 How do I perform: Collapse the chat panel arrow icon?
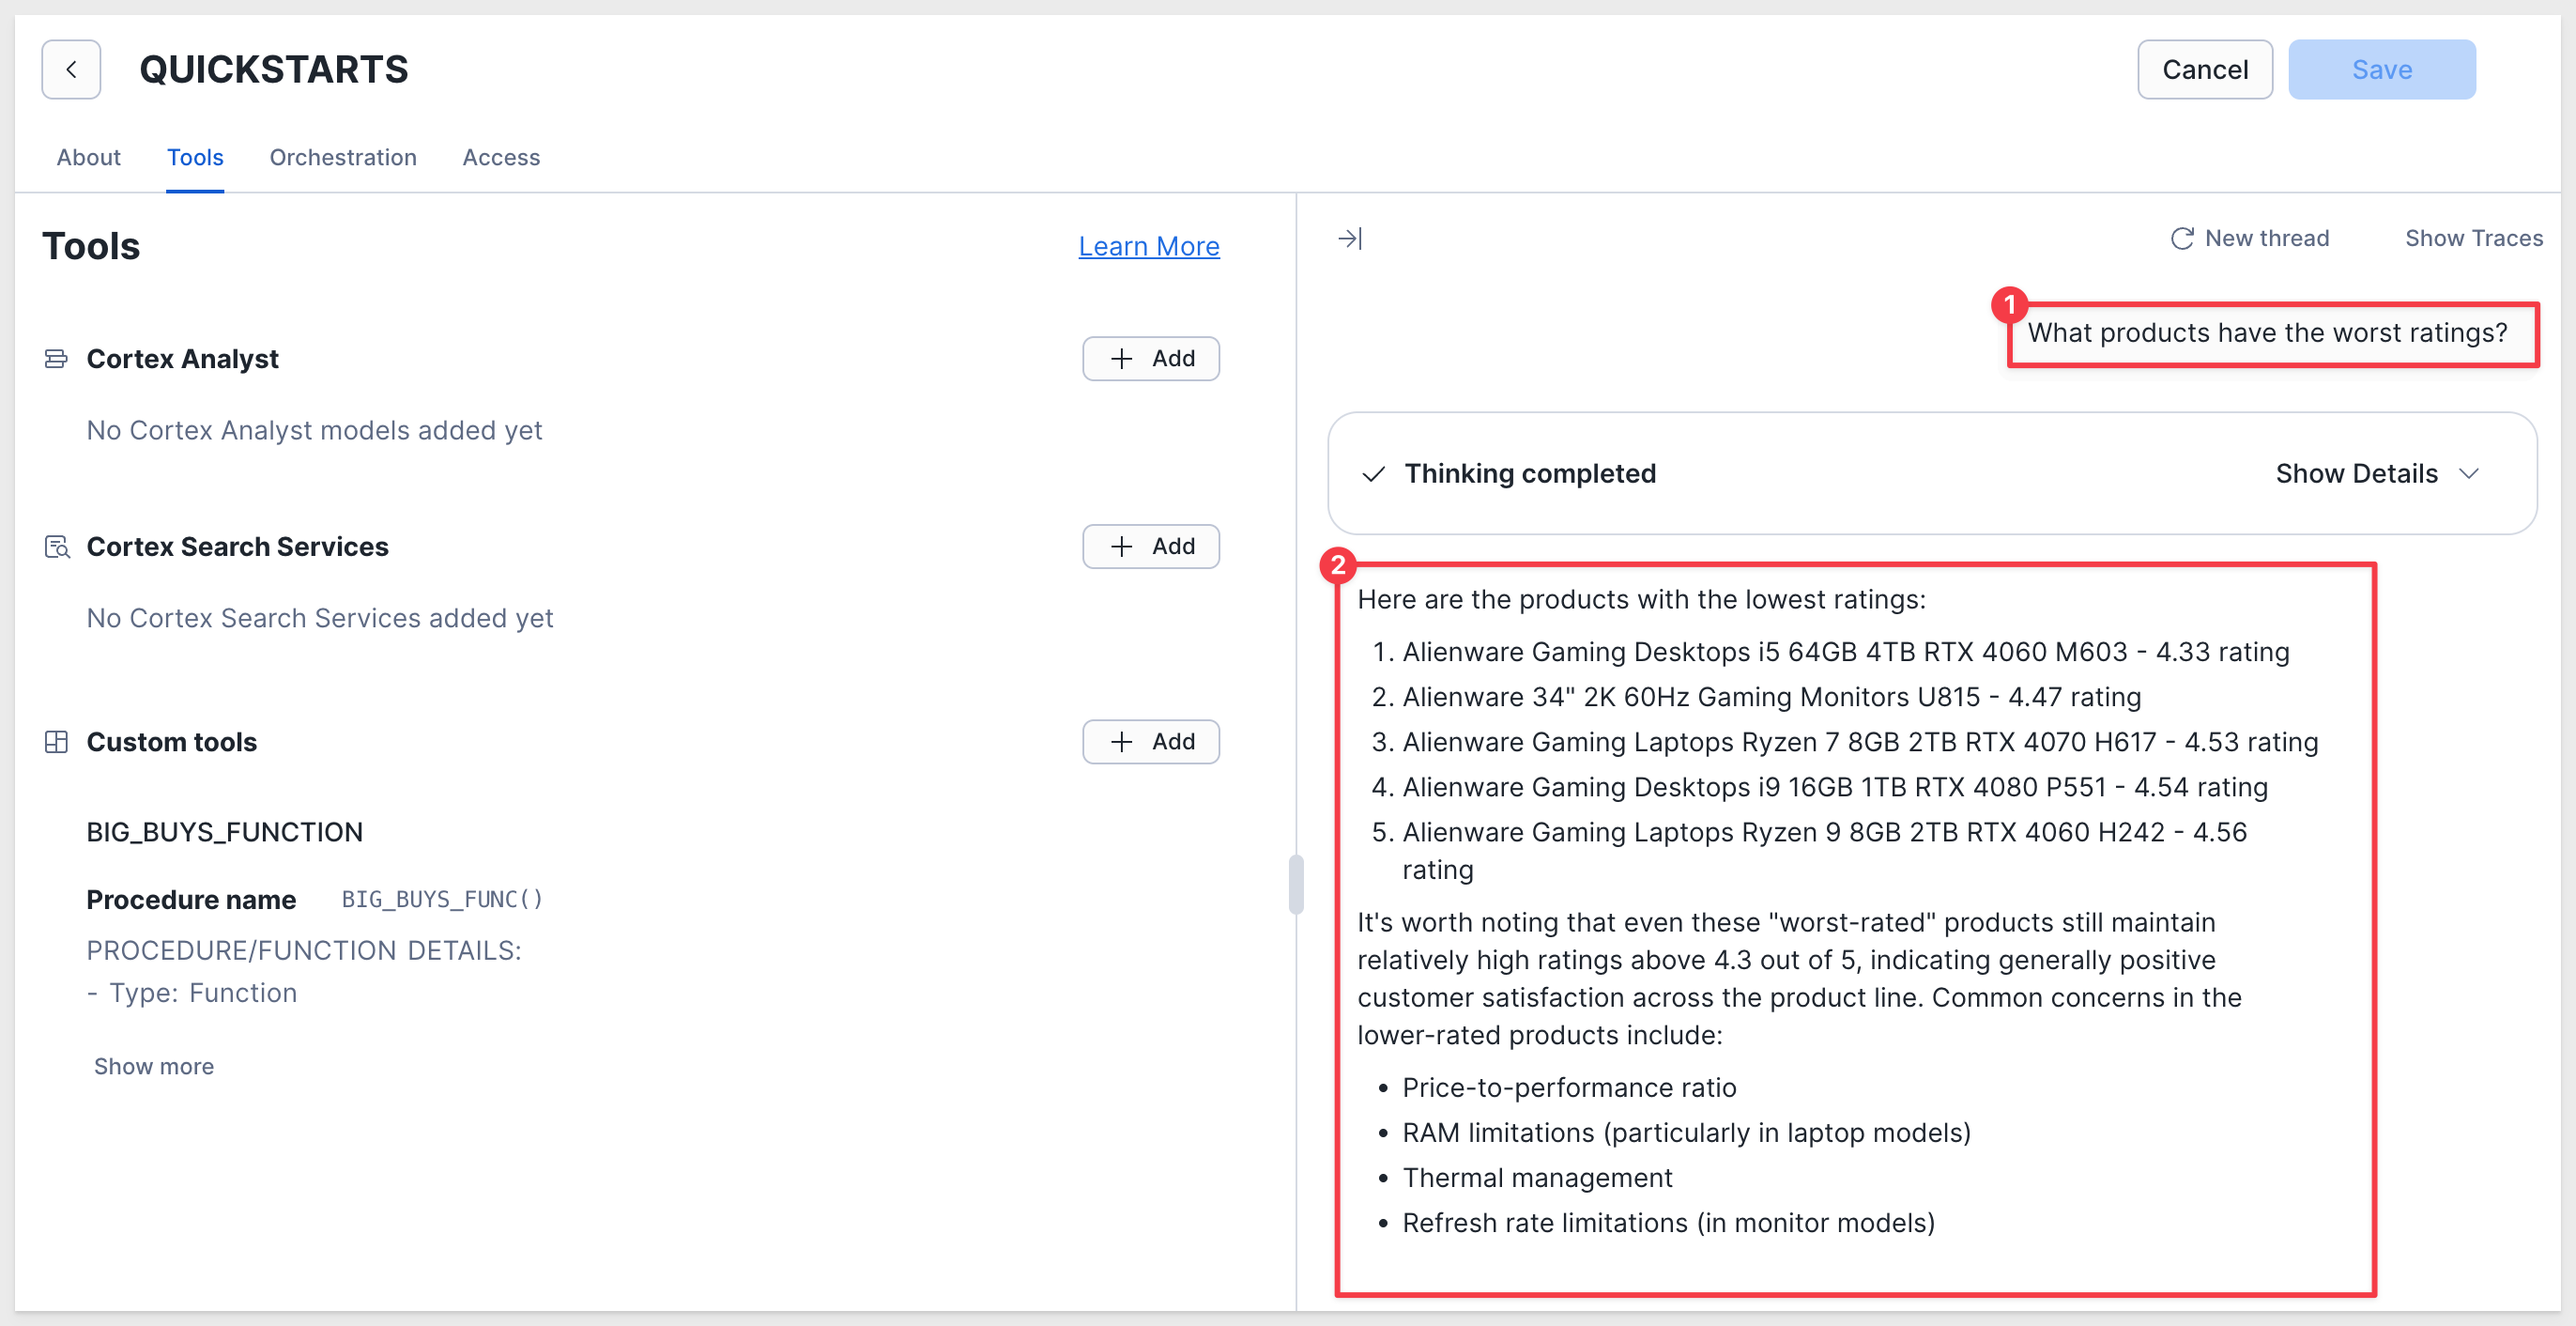tap(1349, 238)
